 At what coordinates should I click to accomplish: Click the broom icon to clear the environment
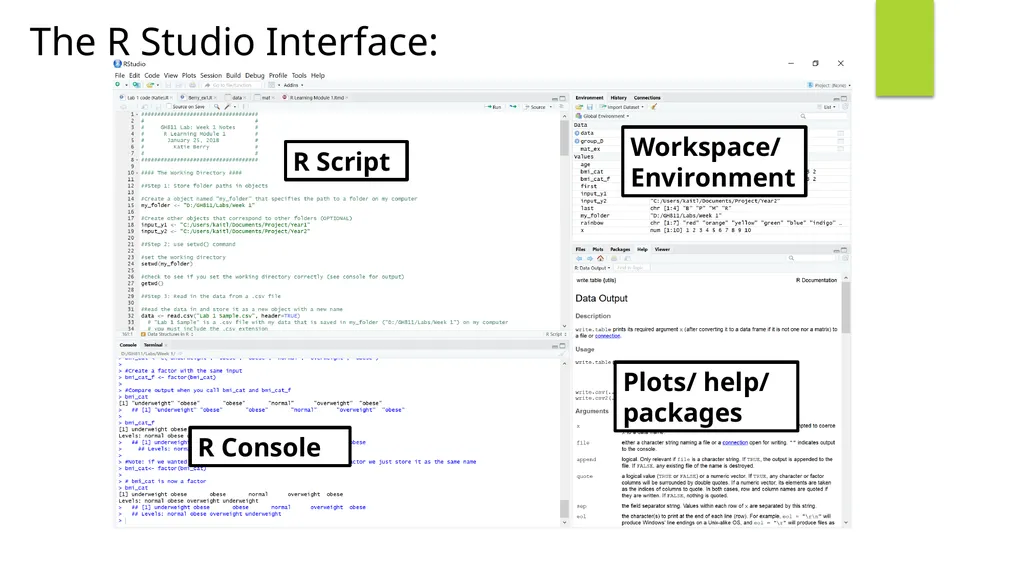pyautogui.click(x=654, y=107)
